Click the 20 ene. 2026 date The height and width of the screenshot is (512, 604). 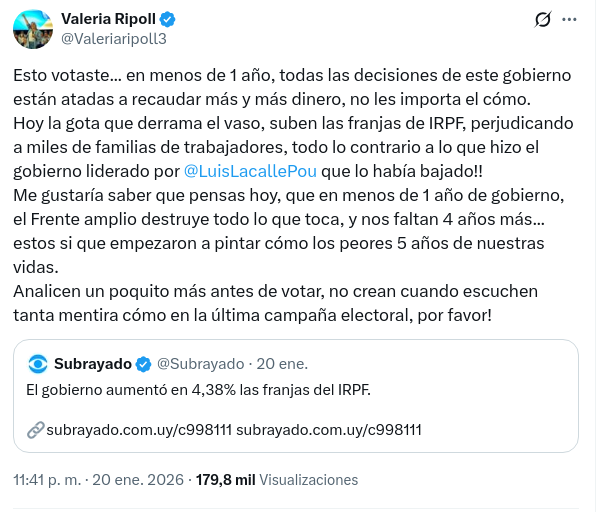(139, 480)
